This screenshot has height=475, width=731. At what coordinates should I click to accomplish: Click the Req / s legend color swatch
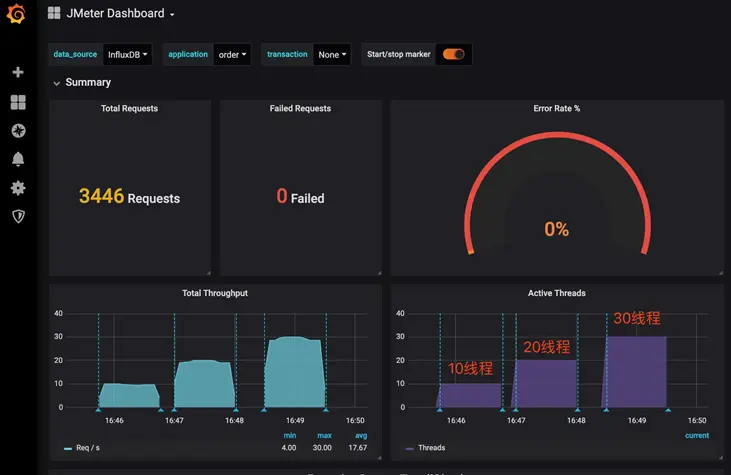click(x=68, y=448)
